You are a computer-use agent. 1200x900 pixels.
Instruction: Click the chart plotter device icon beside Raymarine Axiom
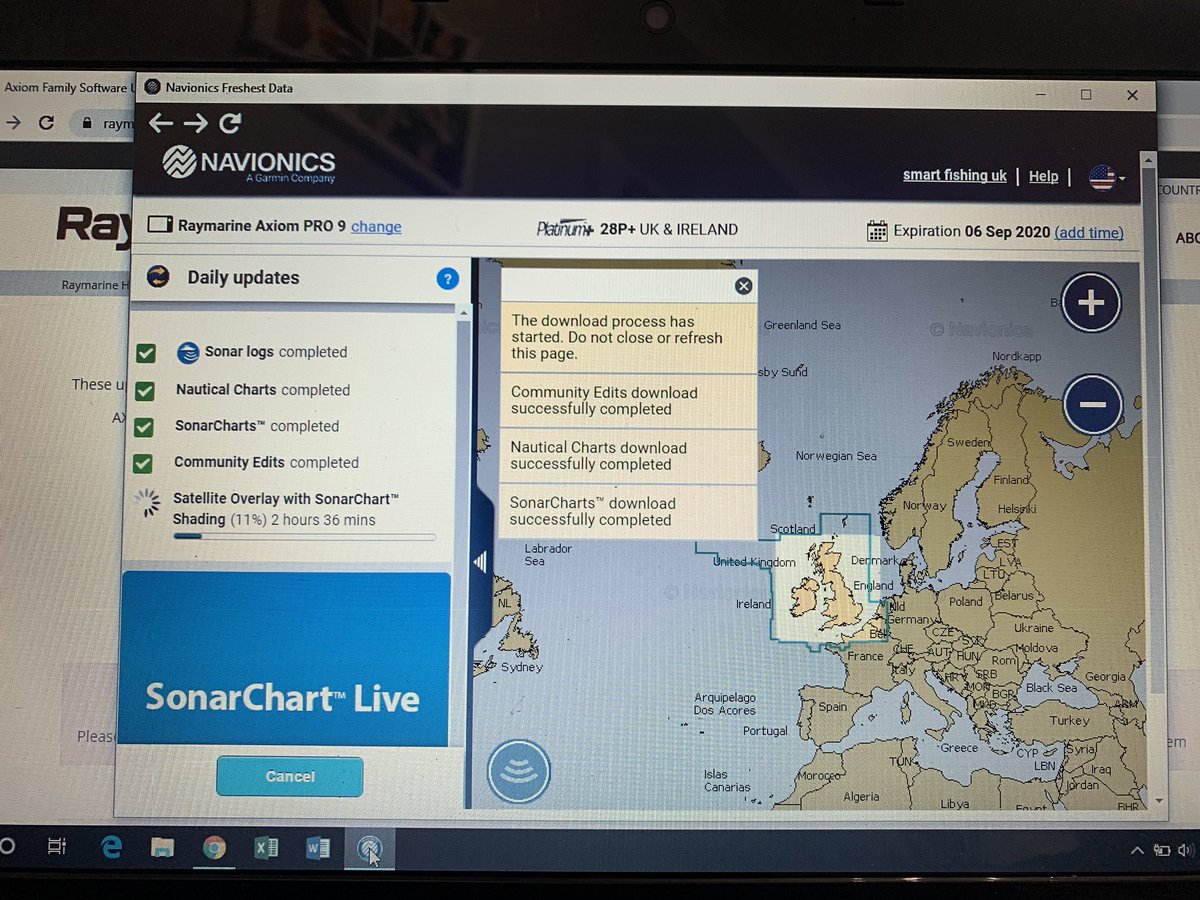click(x=159, y=224)
